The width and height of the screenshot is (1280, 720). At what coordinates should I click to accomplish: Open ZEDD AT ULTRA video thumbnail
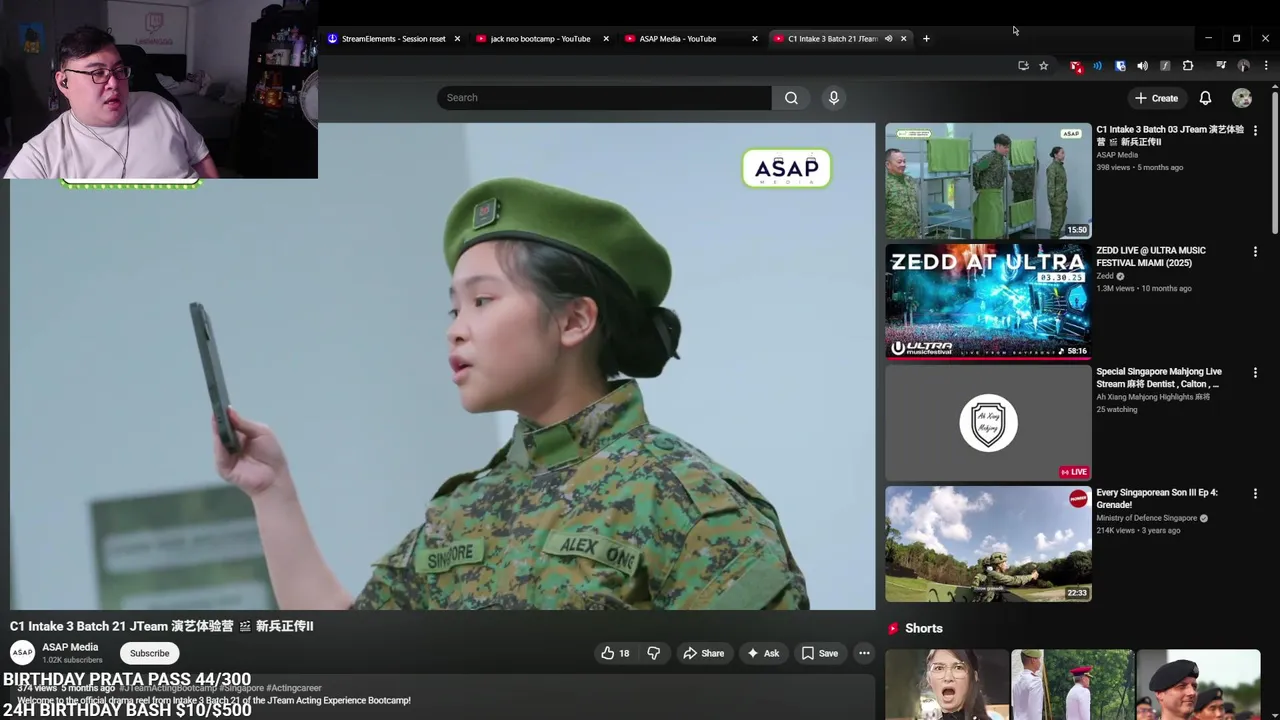tap(988, 302)
